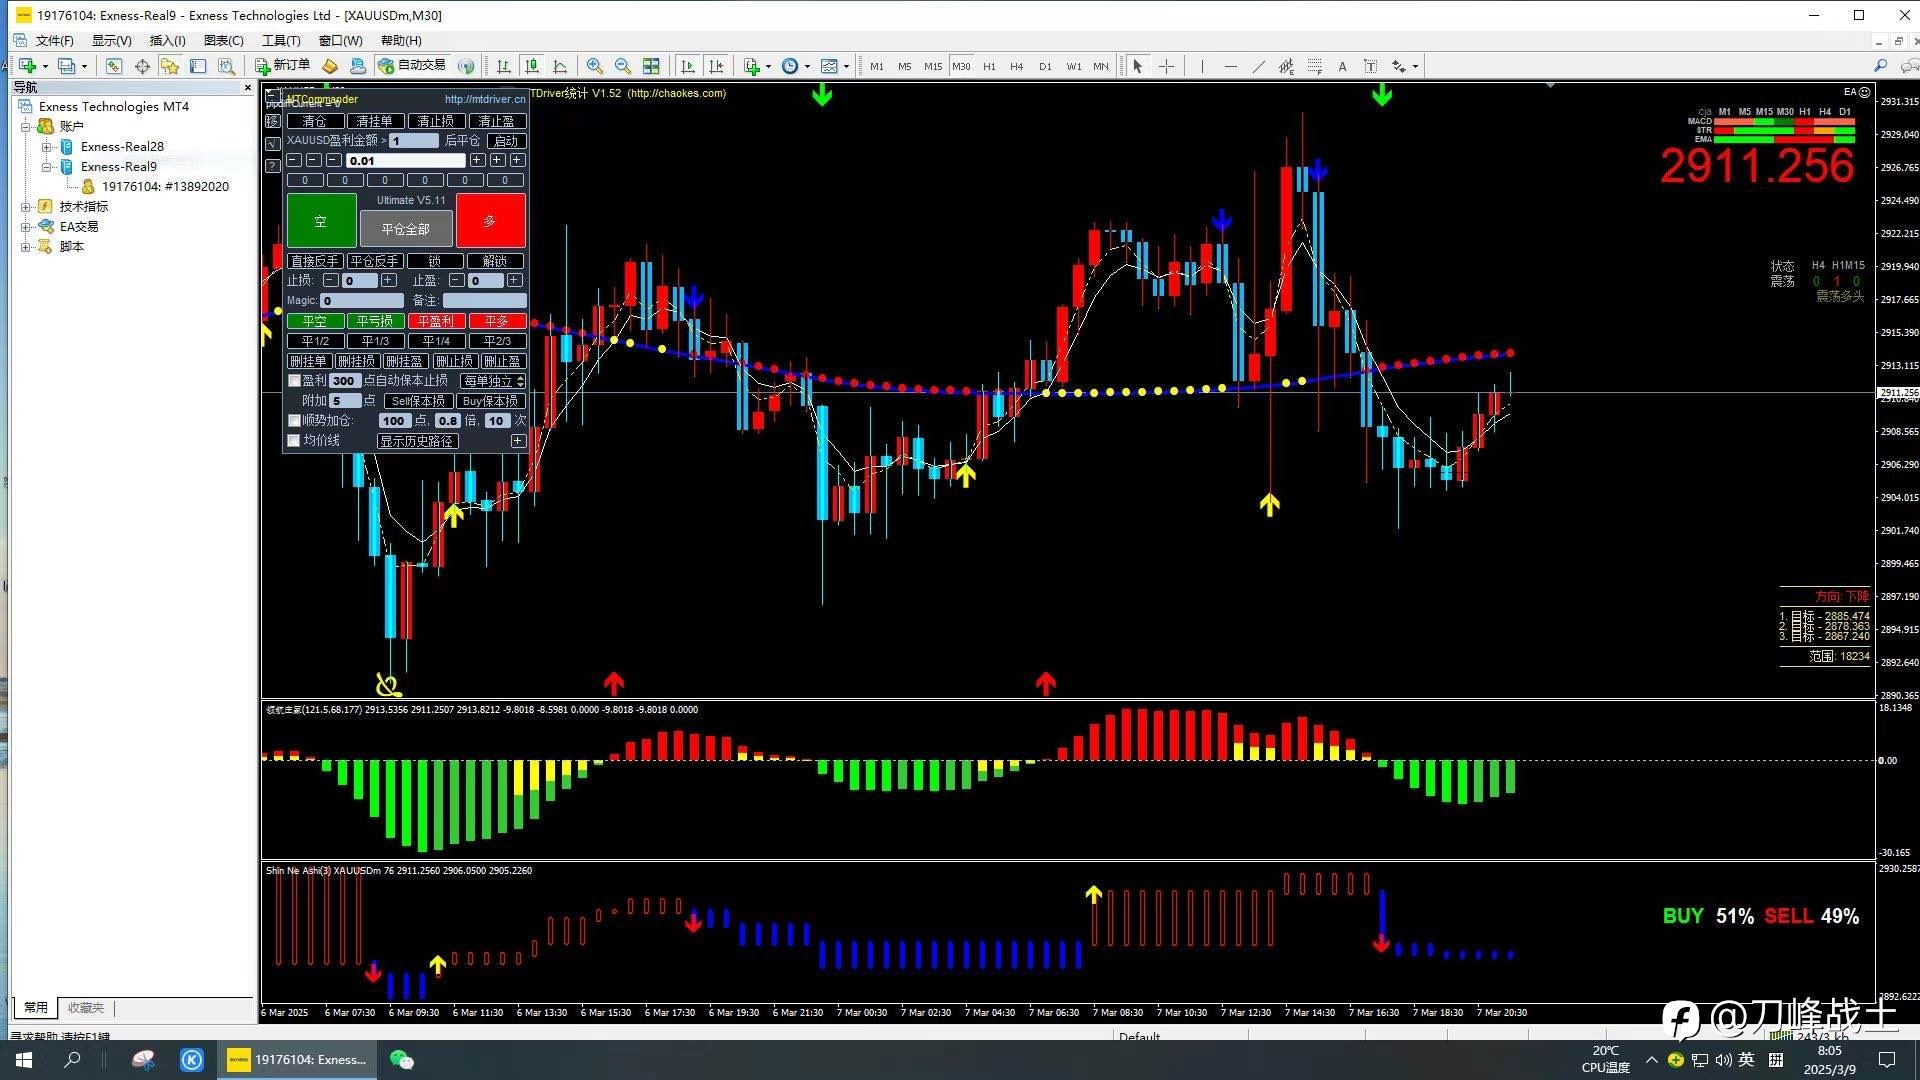The width and height of the screenshot is (1920, 1080).
Task: Click the 备注 comment input field
Action: pos(484,301)
